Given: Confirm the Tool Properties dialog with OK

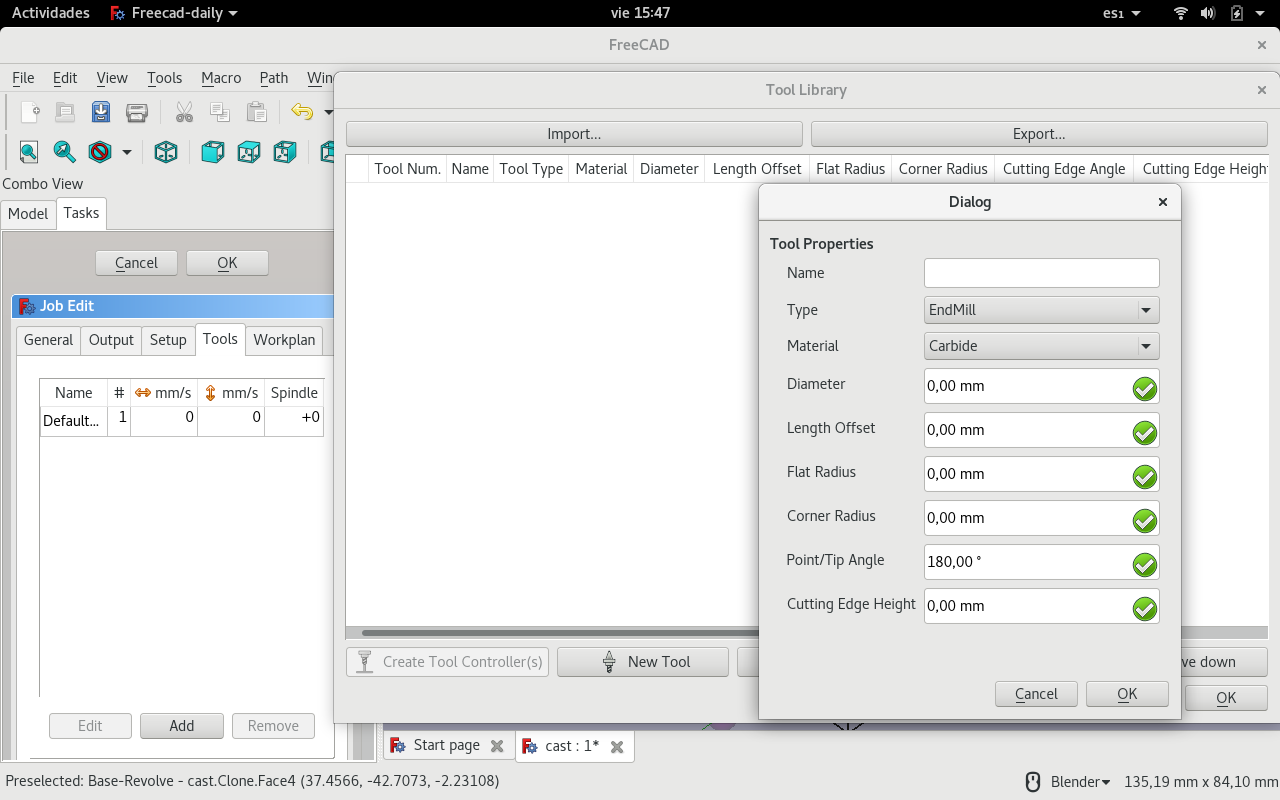Looking at the screenshot, I should pyautogui.click(x=1127, y=694).
